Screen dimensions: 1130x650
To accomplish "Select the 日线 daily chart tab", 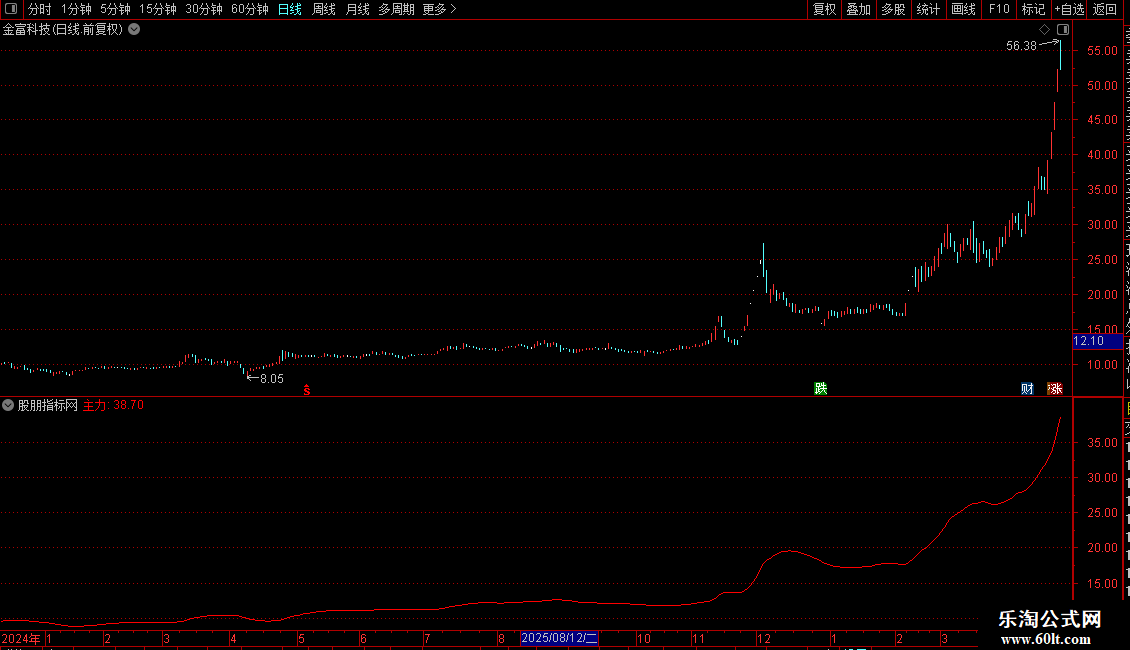I will [290, 9].
